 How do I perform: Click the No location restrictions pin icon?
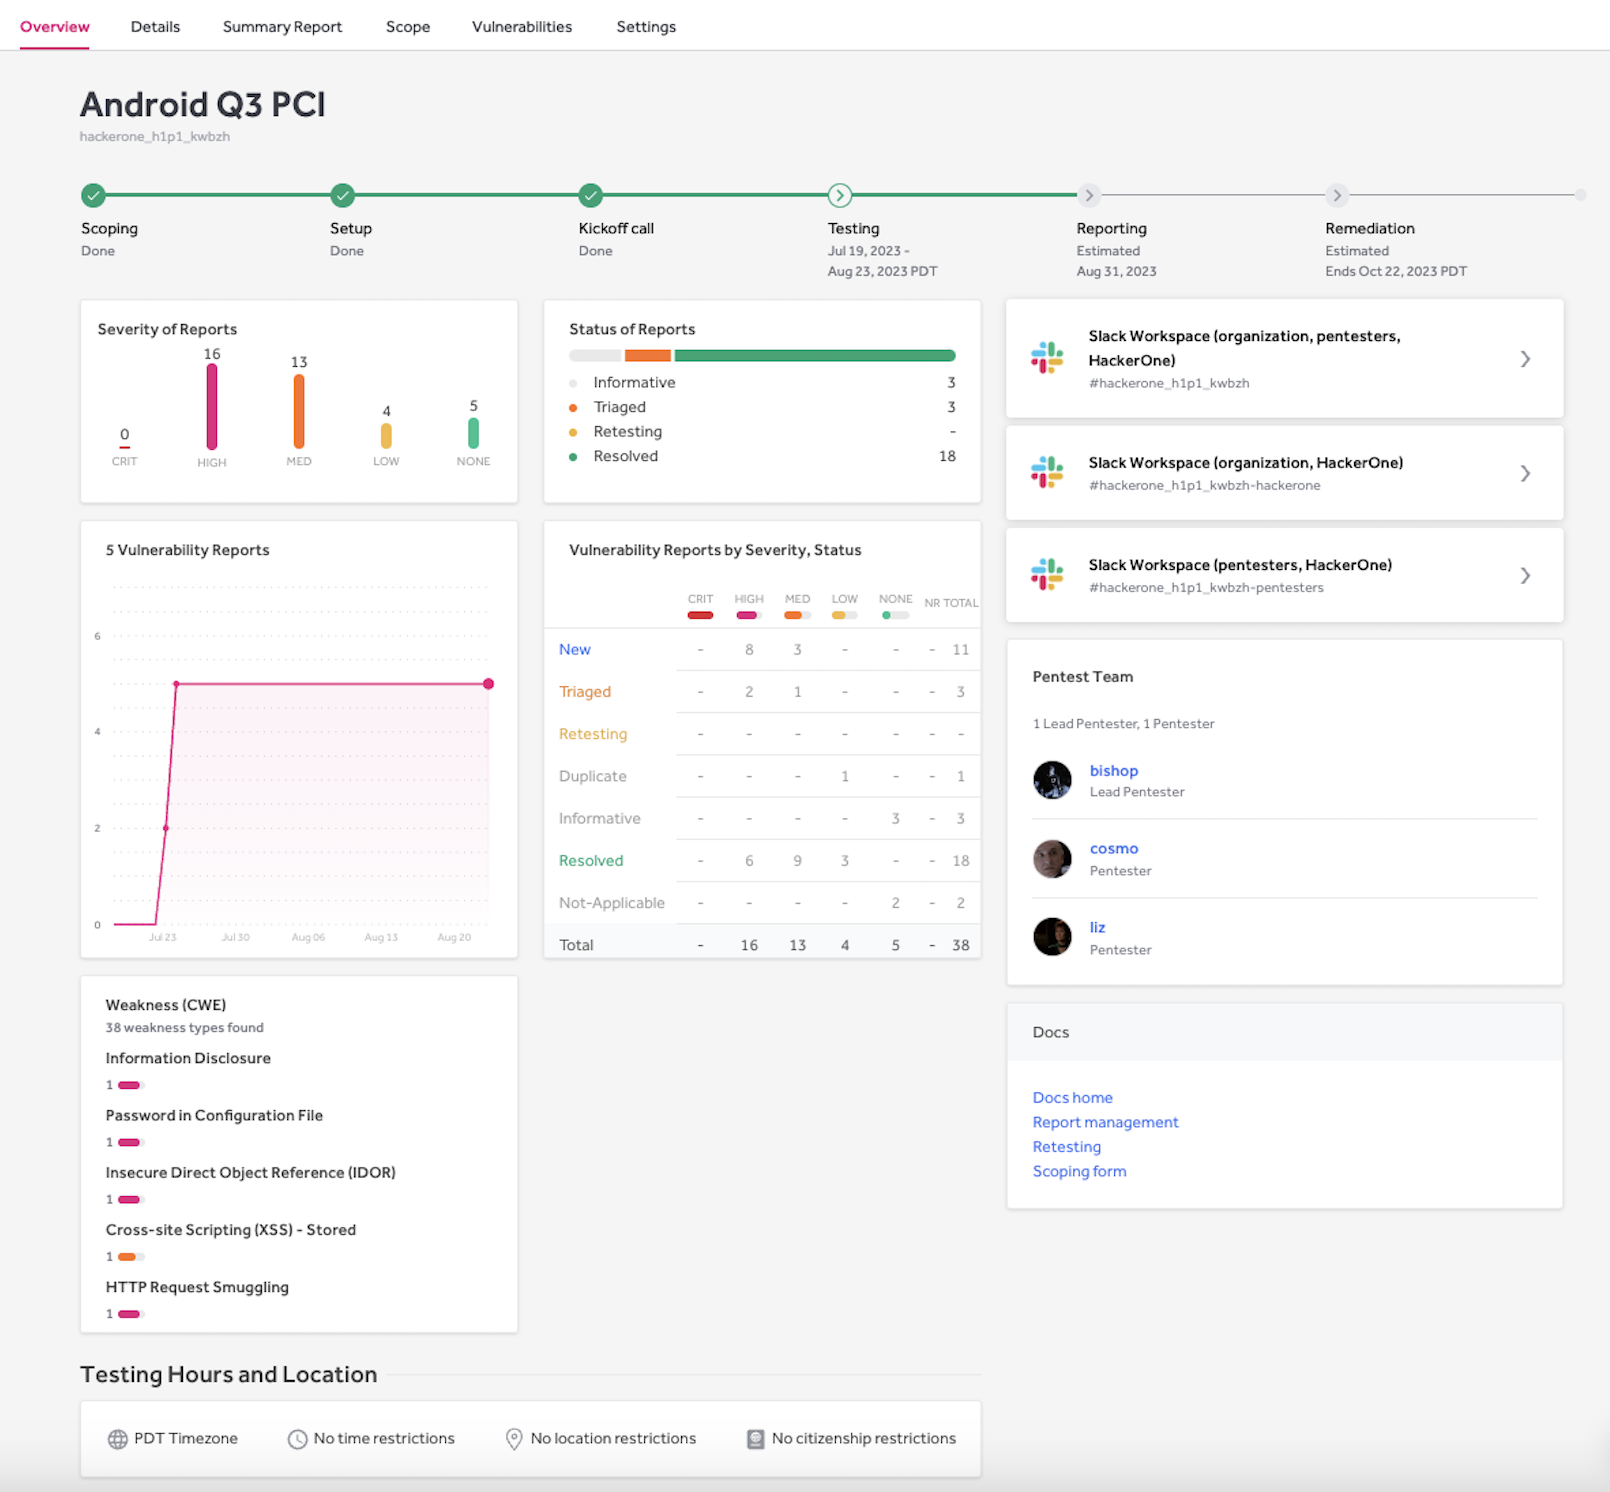point(513,1438)
